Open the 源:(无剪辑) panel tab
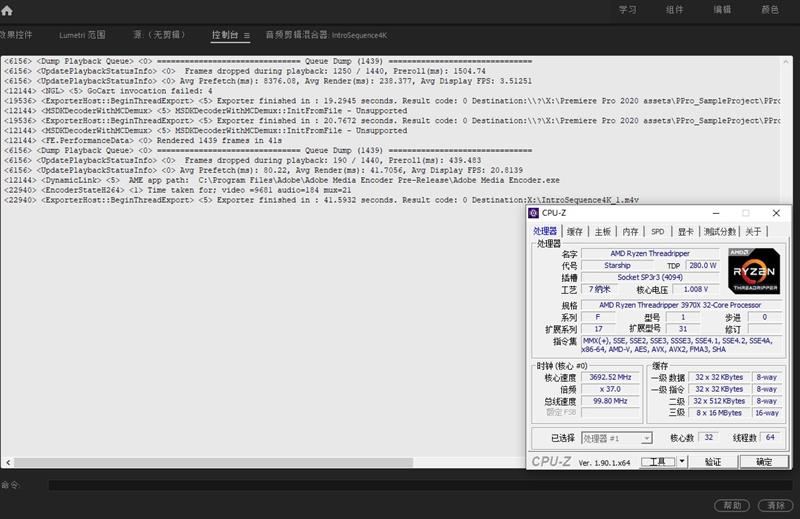The width and height of the screenshot is (800, 519). 159,35
